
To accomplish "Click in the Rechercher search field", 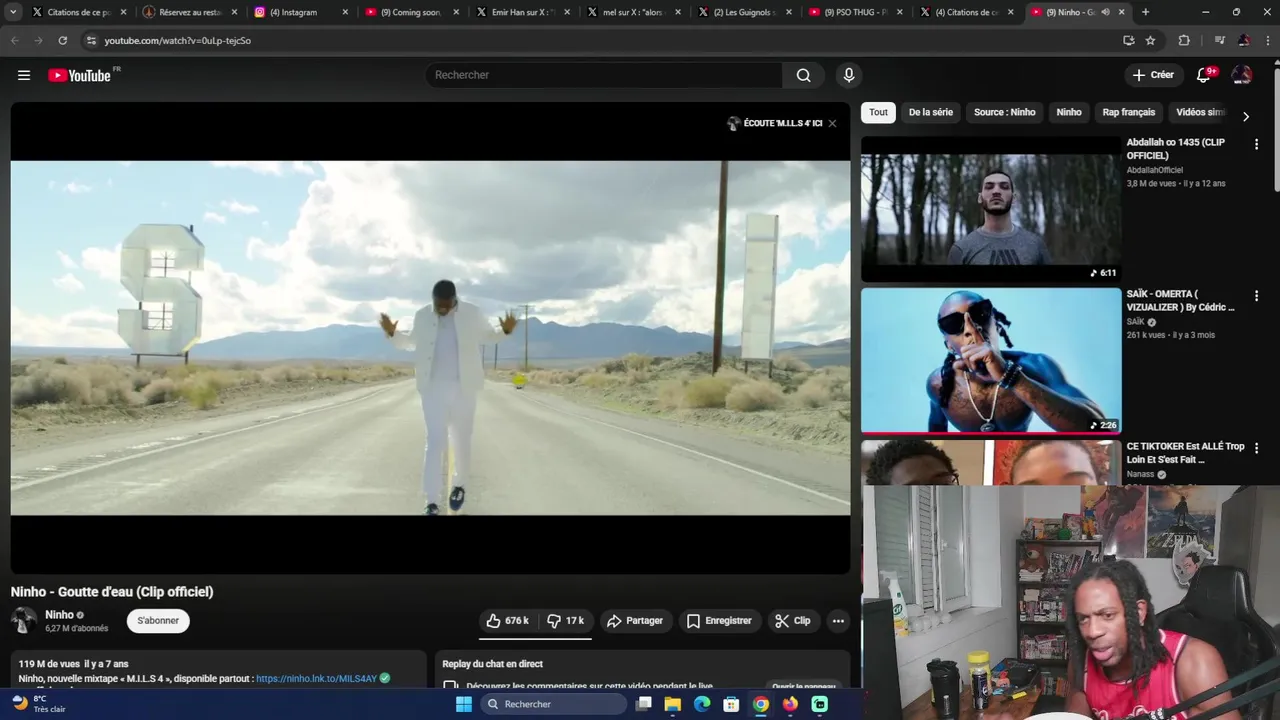I will (604, 75).
